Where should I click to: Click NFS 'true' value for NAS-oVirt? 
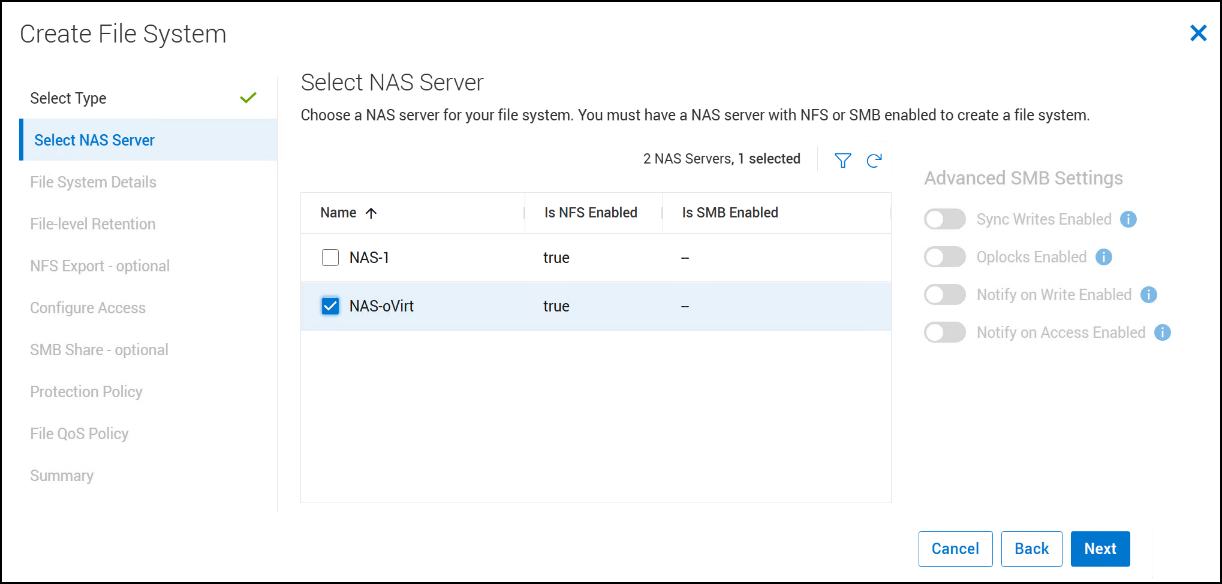point(556,306)
